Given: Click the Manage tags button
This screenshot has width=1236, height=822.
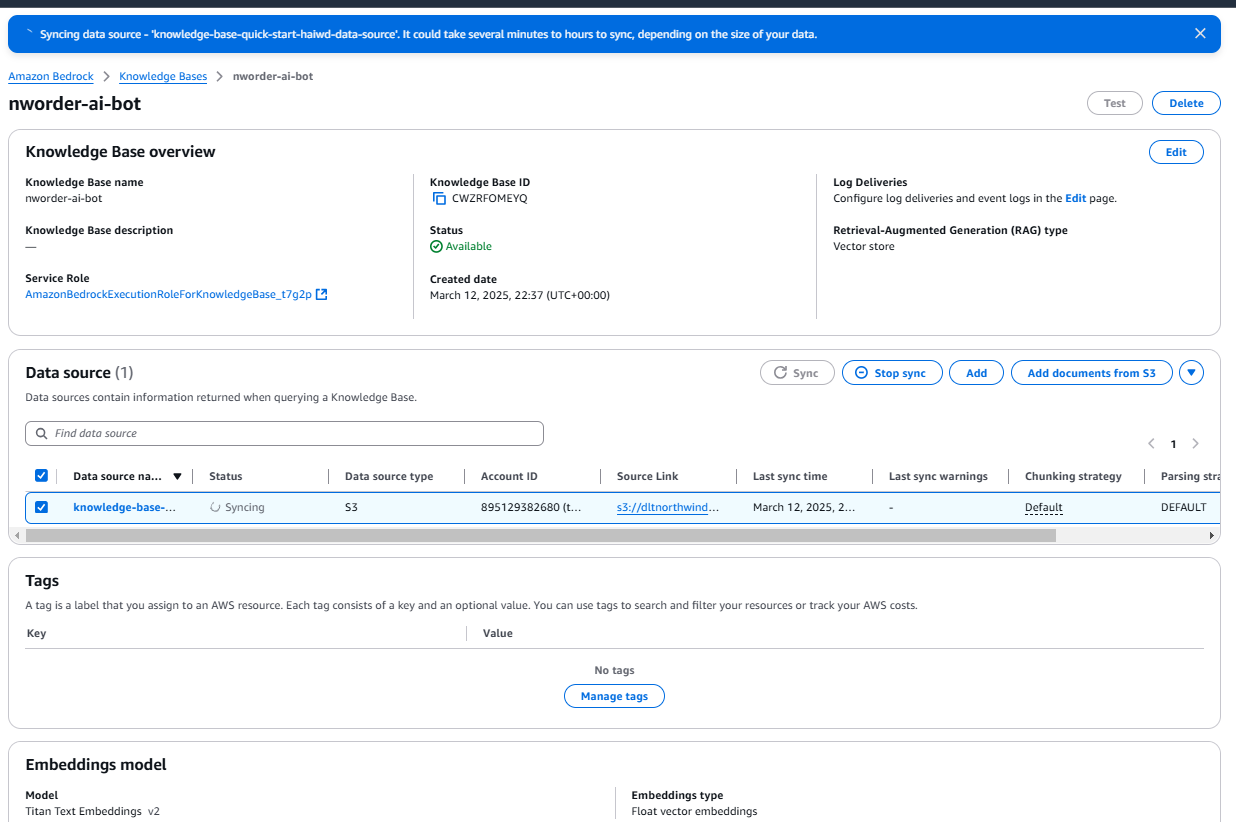Looking at the screenshot, I should tap(614, 696).
